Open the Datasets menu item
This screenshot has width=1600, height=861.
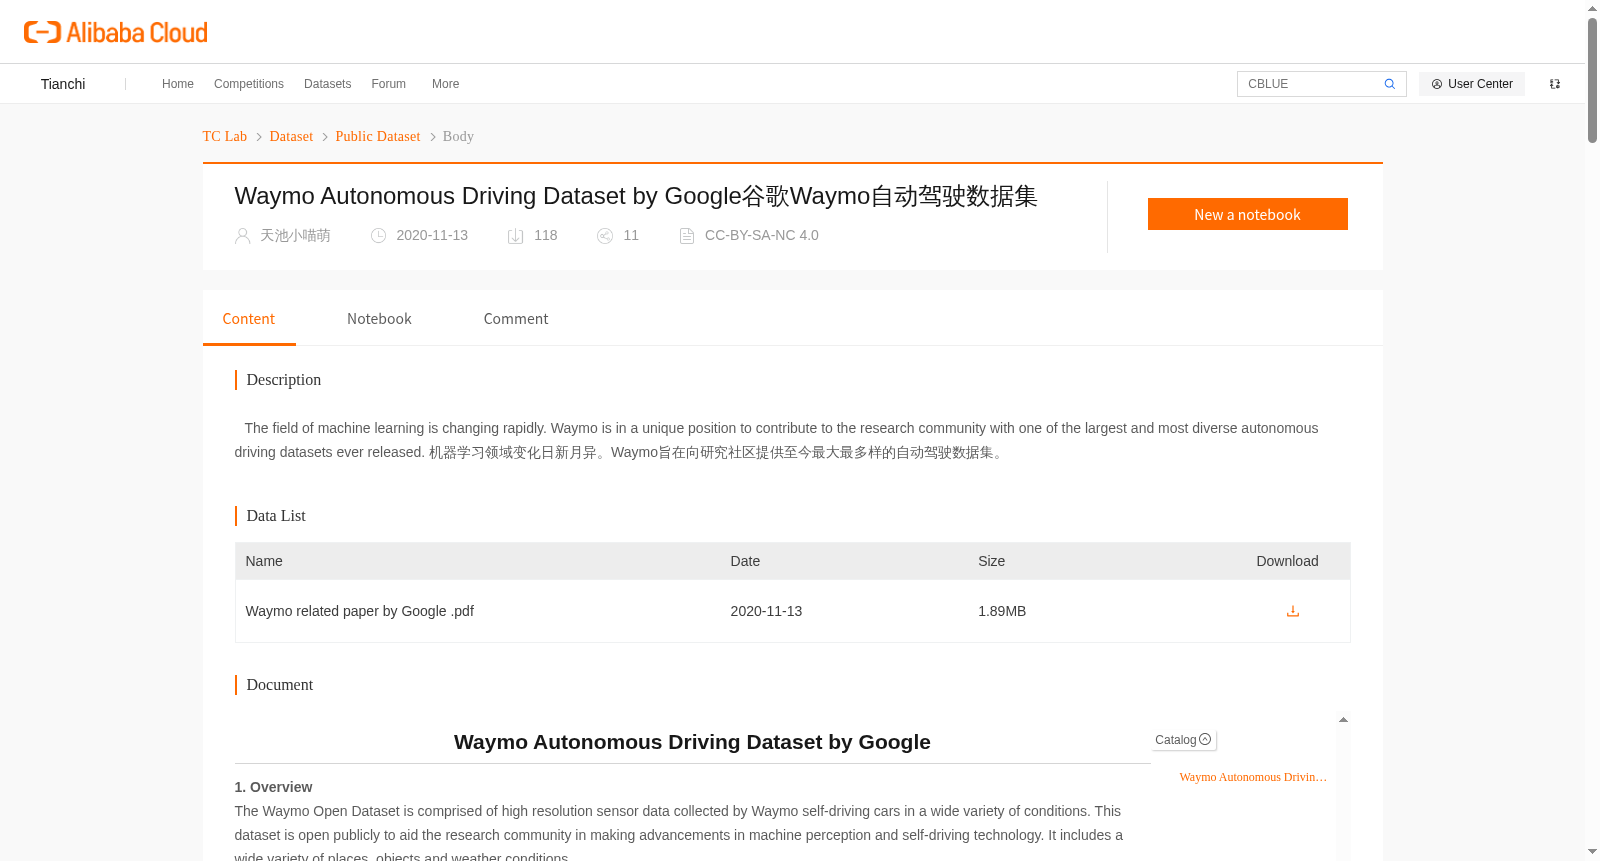tap(328, 84)
